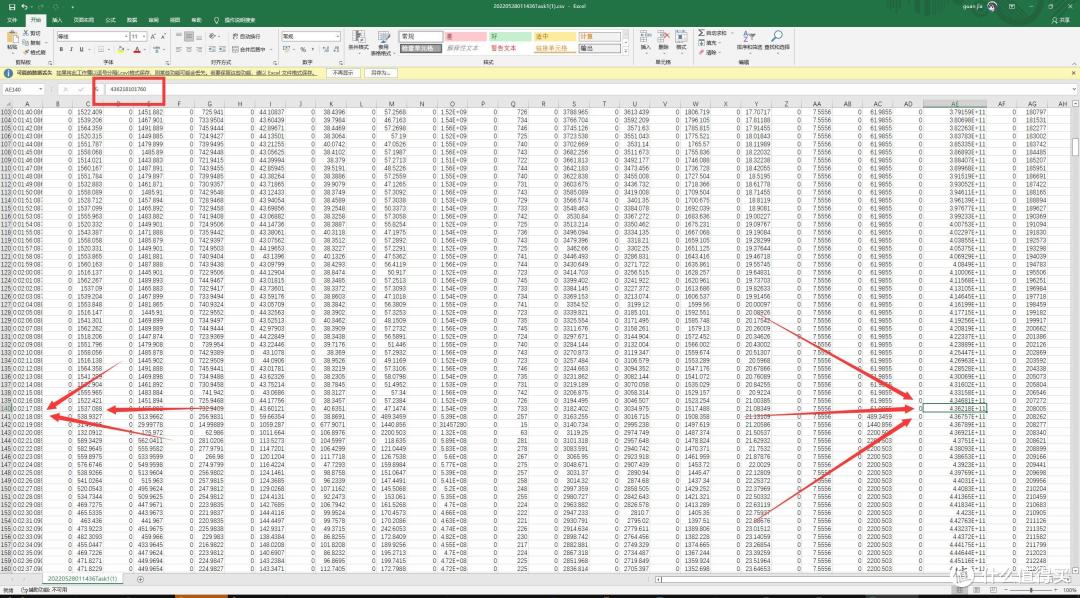Switch to the Page Layout (页面布局) tab
The height and width of the screenshot is (598, 1080).
83,20
